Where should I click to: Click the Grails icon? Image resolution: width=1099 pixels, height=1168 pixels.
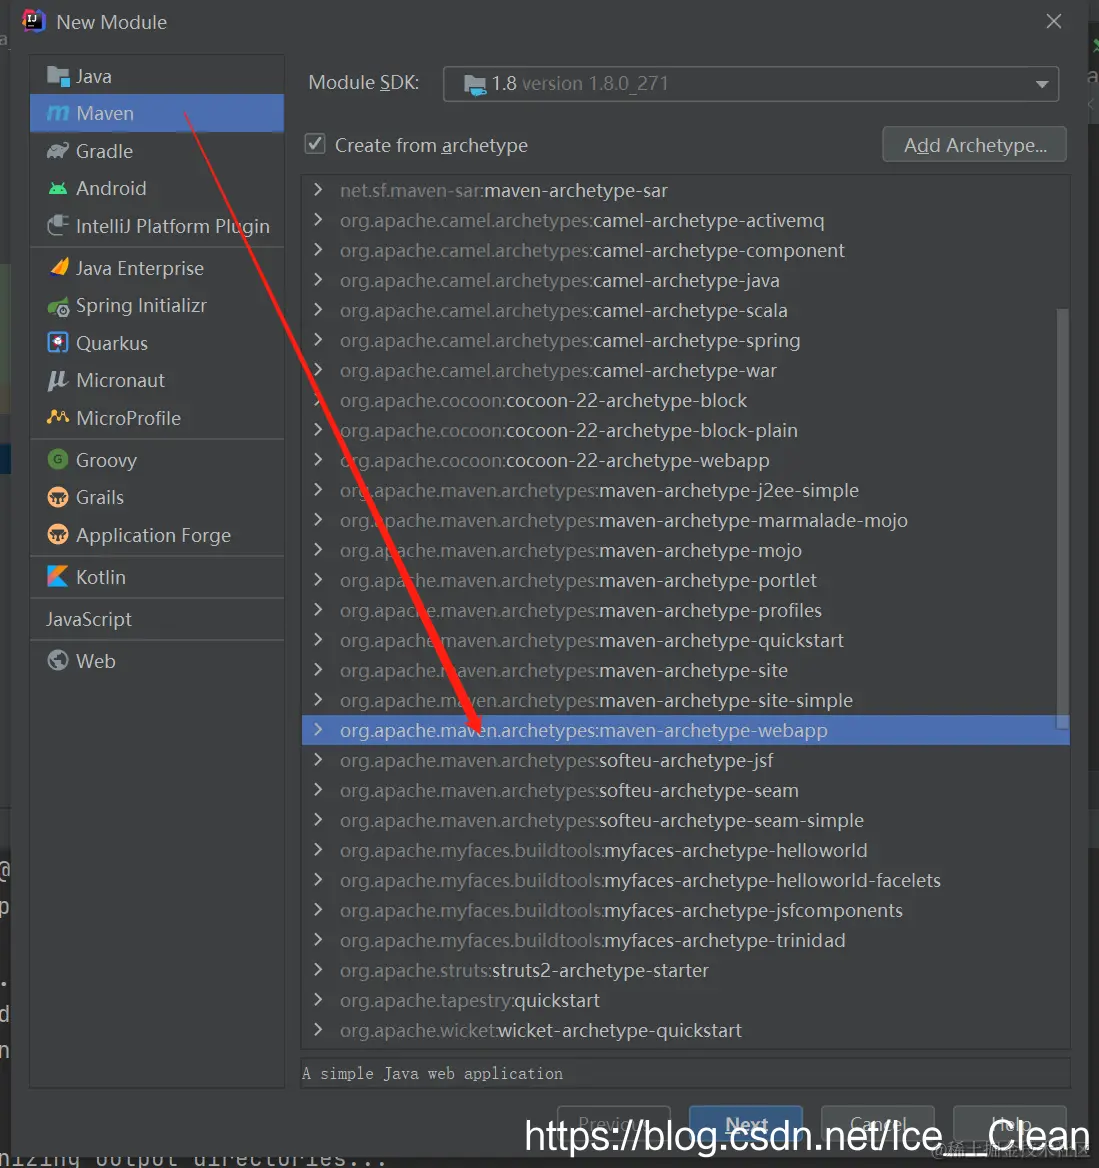(57, 497)
